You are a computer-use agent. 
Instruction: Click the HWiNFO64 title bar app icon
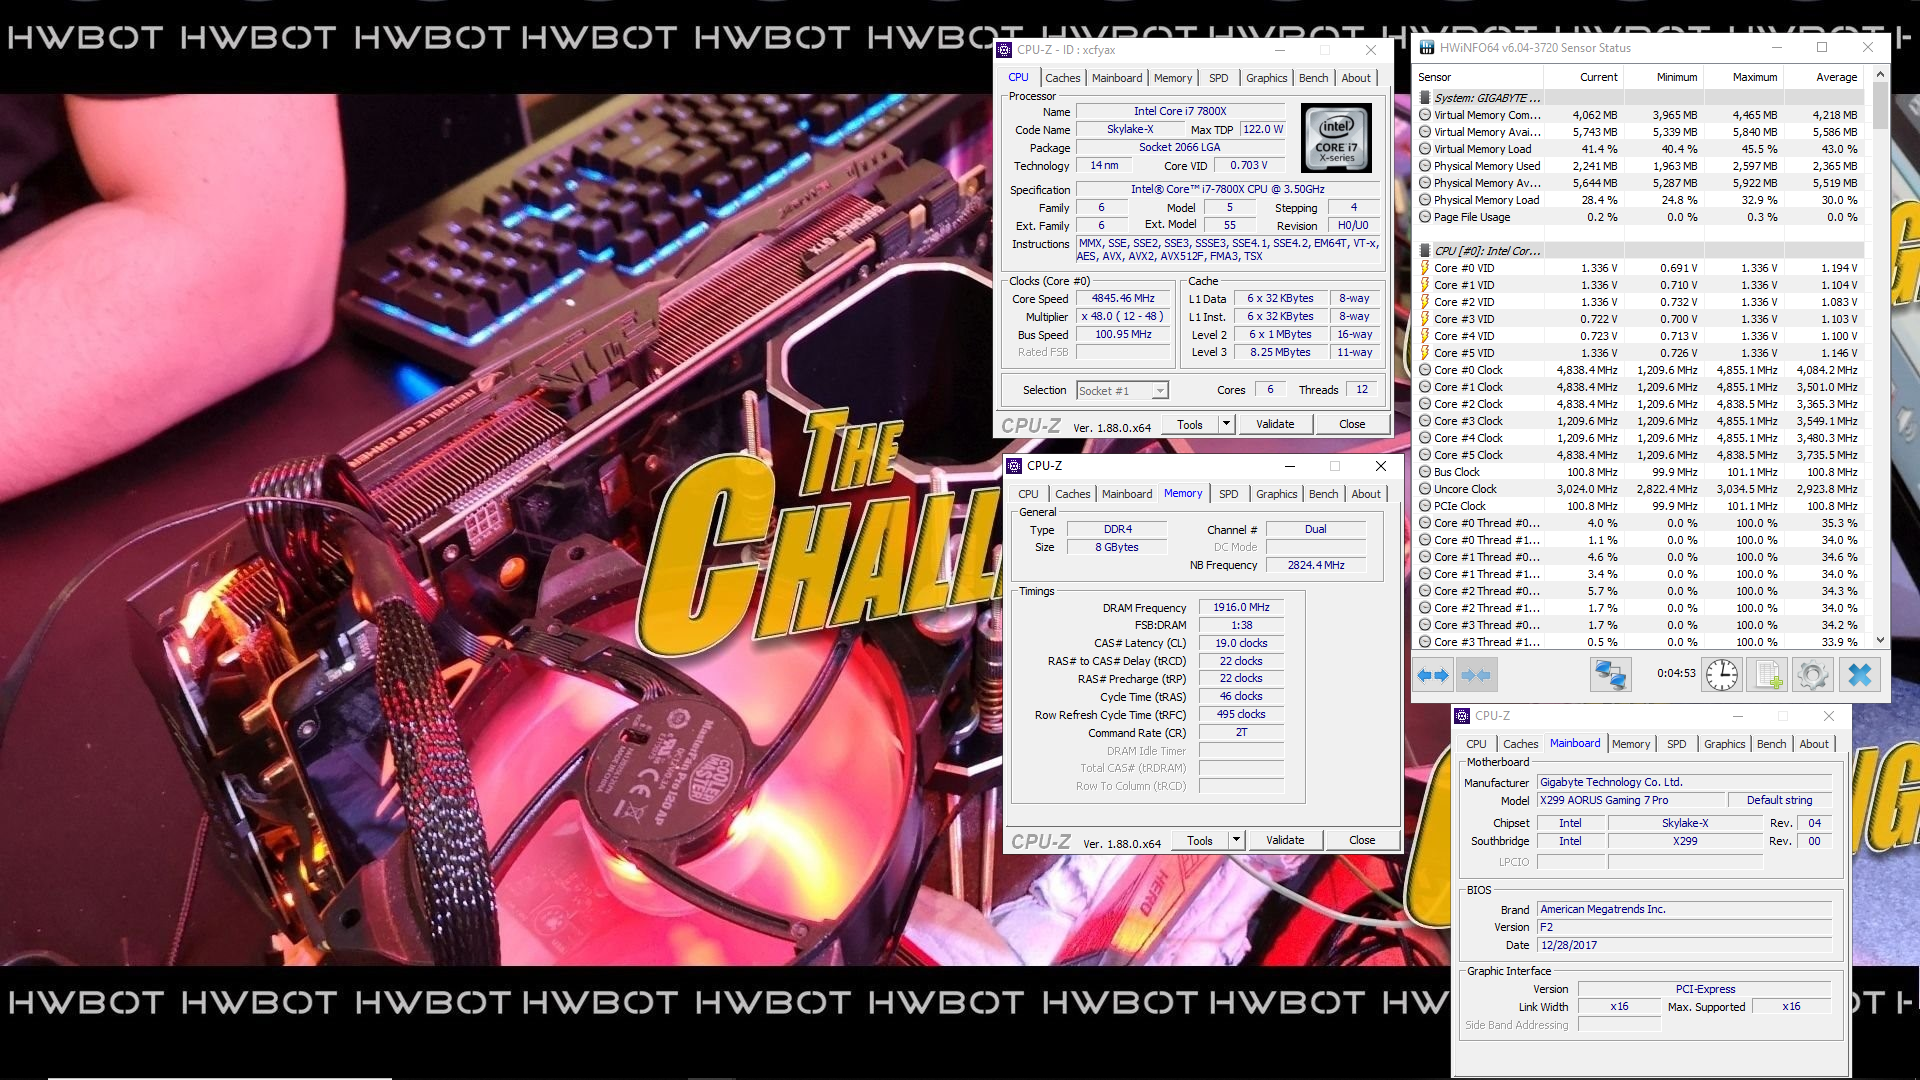1427,48
